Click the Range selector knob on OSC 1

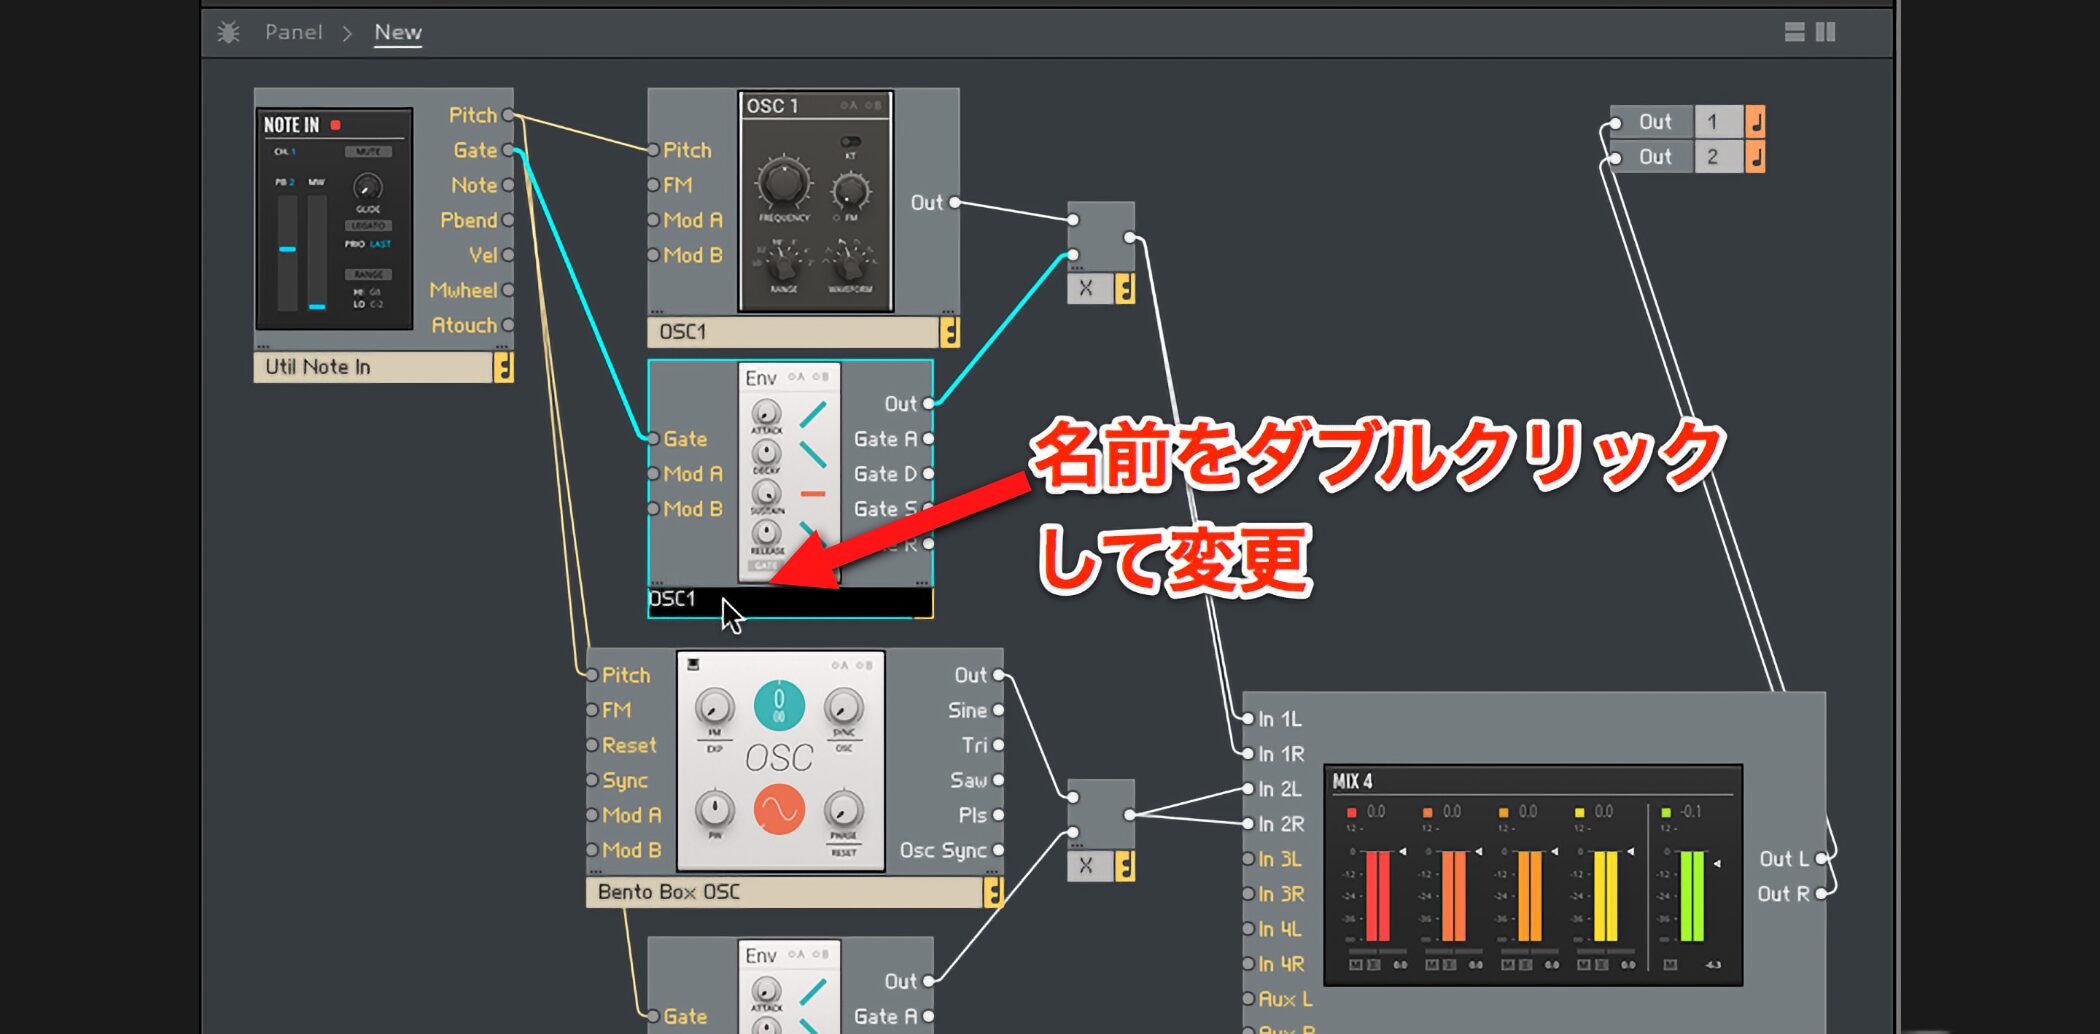pyautogui.click(x=784, y=262)
